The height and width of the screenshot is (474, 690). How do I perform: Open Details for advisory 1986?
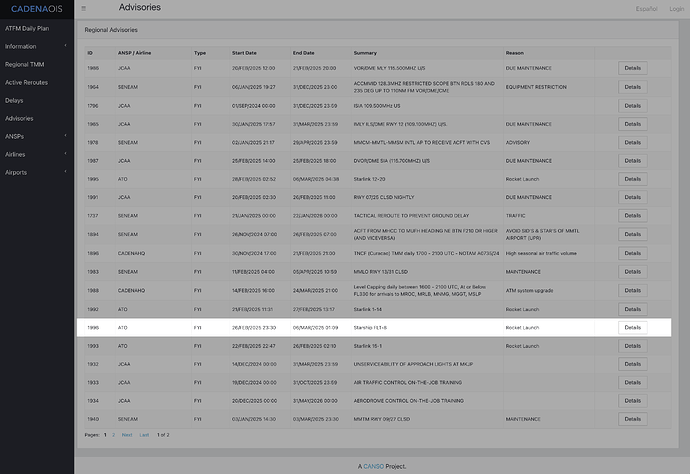[x=632, y=68]
